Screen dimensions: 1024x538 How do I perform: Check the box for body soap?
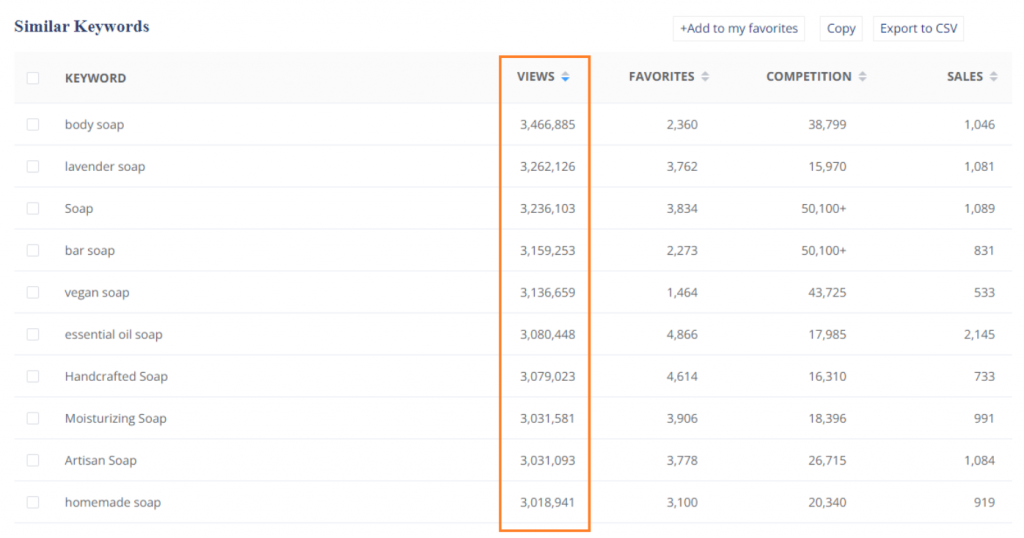point(33,125)
